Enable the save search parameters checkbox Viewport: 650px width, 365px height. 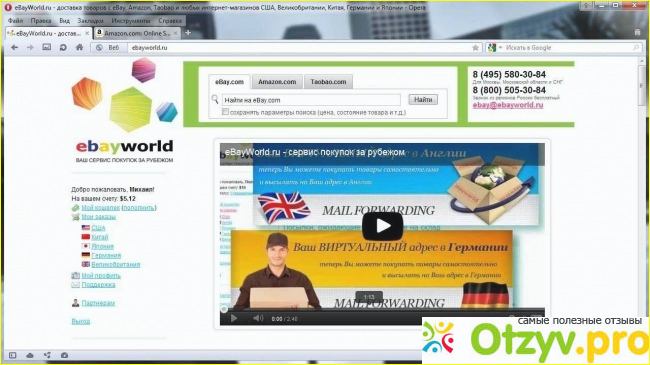(225, 112)
